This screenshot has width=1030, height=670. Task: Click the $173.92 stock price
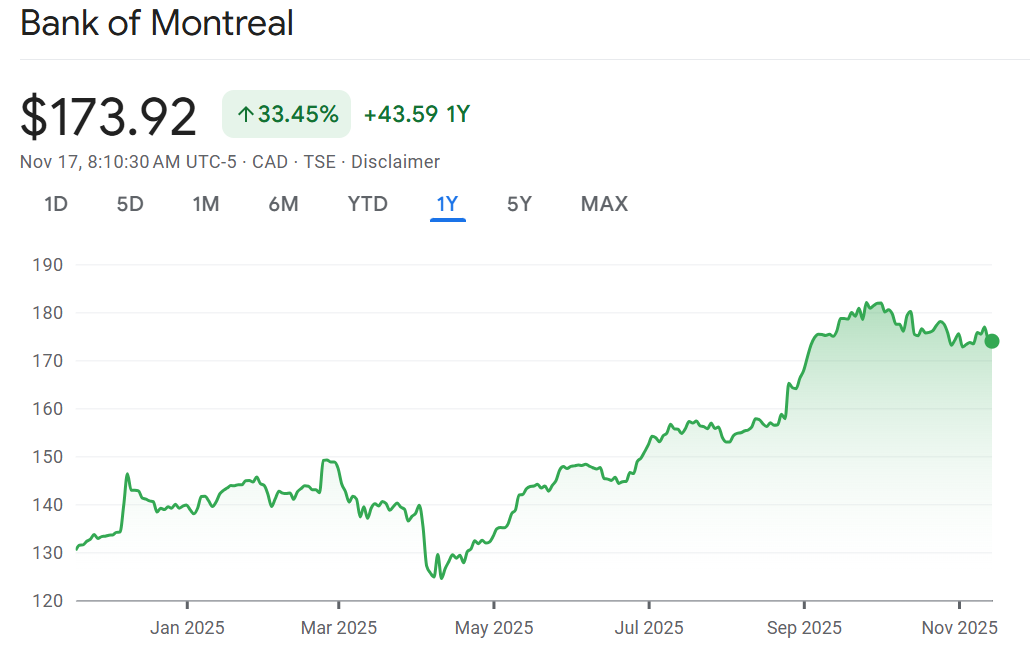pyautogui.click(x=109, y=116)
